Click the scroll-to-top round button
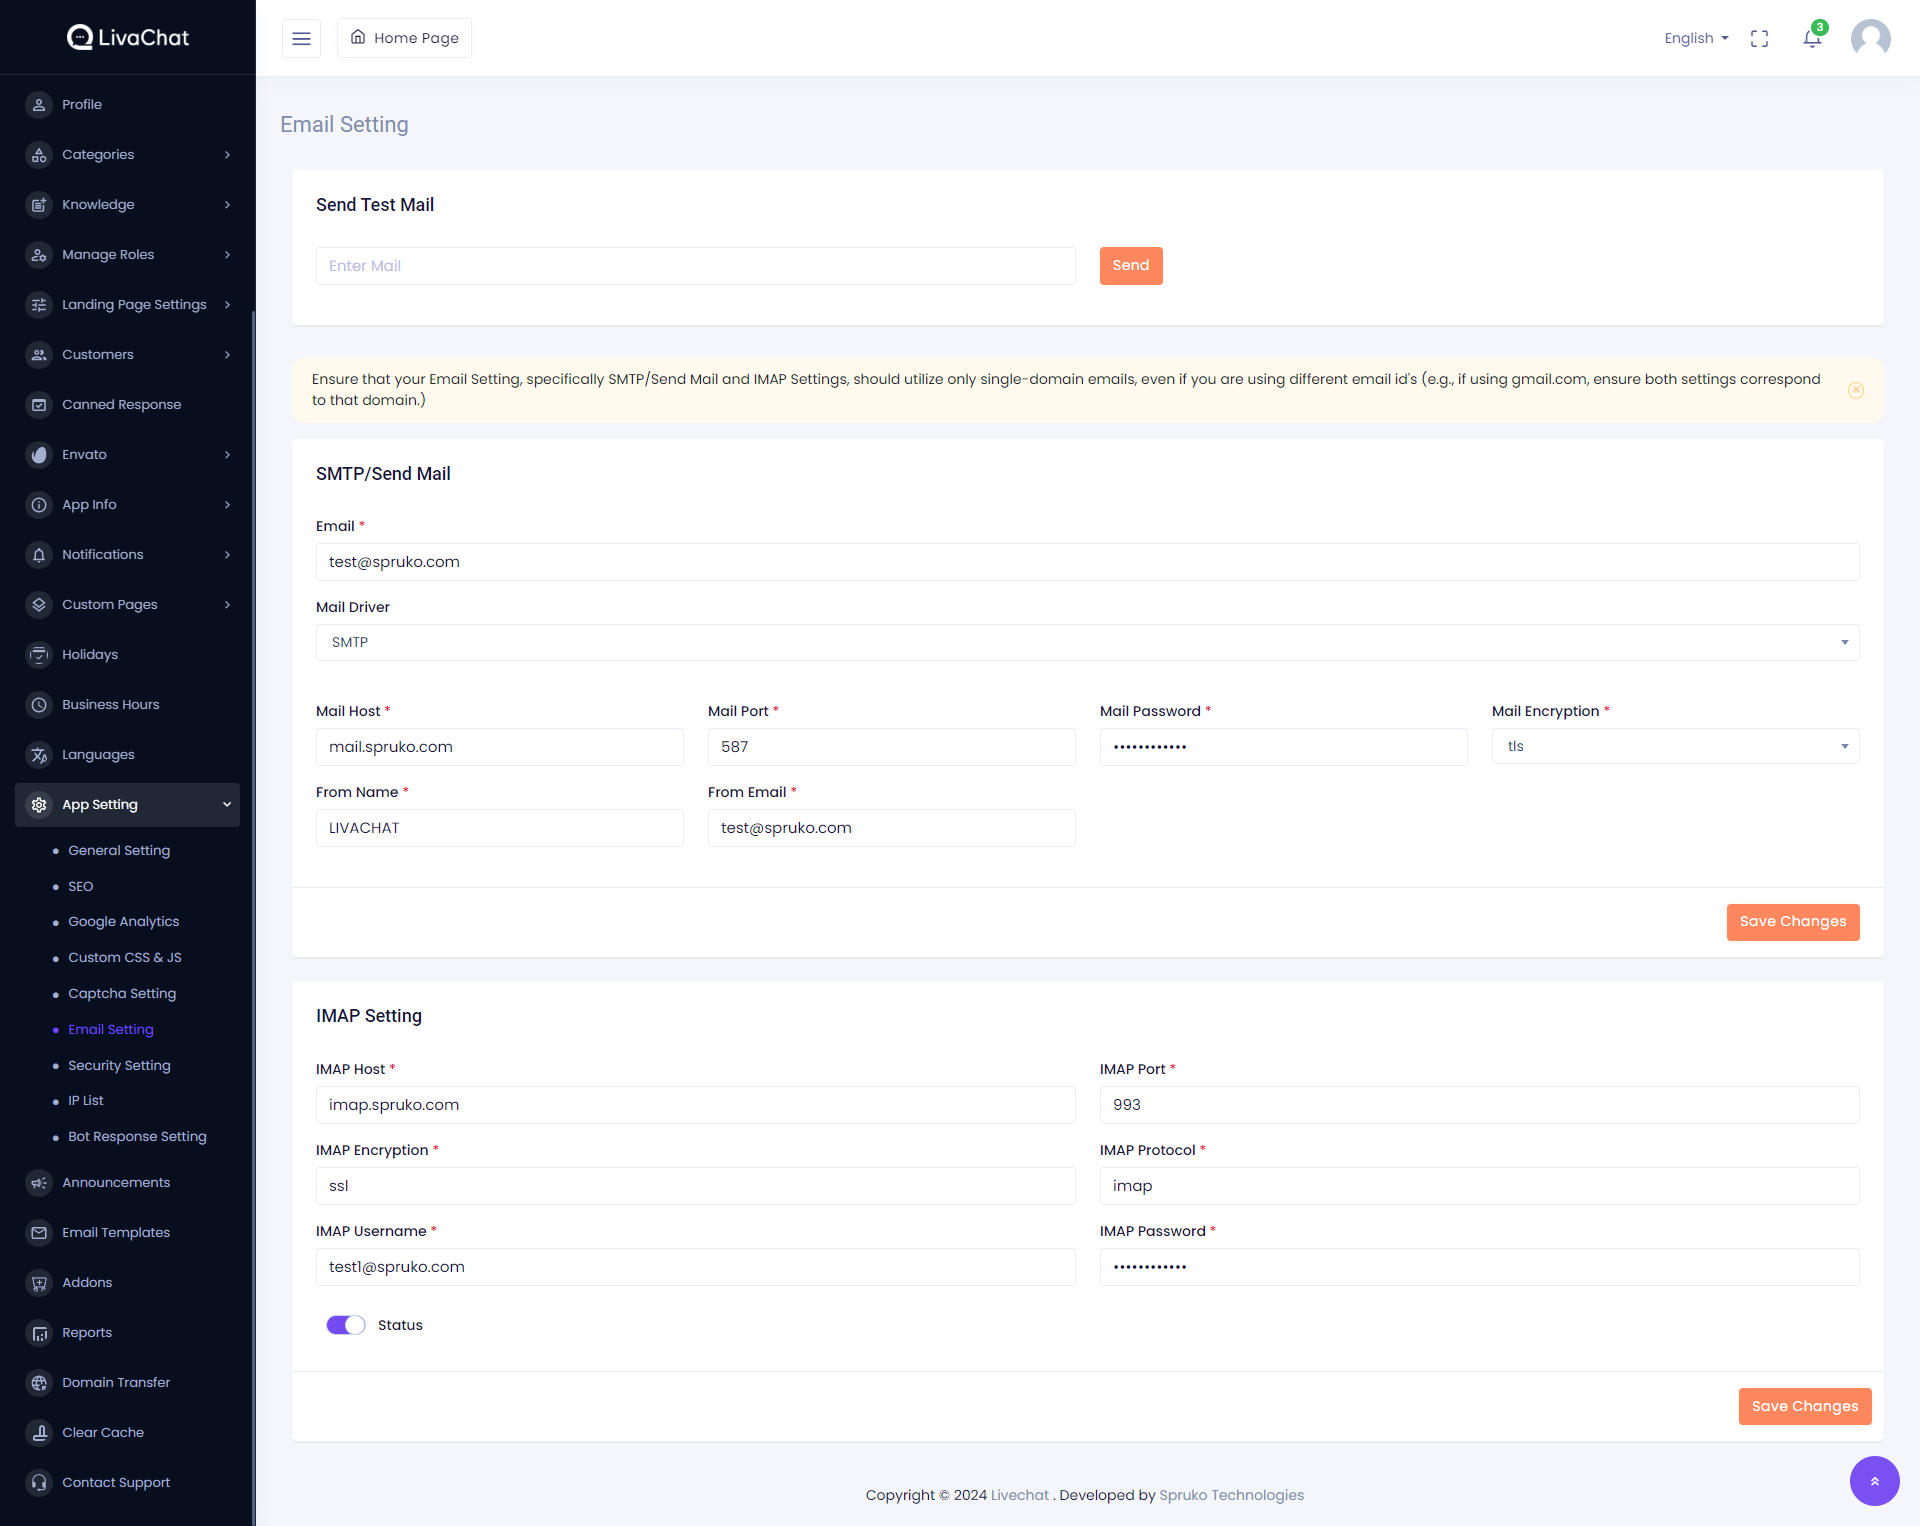The width and height of the screenshot is (1920, 1526). tap(1874, 1481)
